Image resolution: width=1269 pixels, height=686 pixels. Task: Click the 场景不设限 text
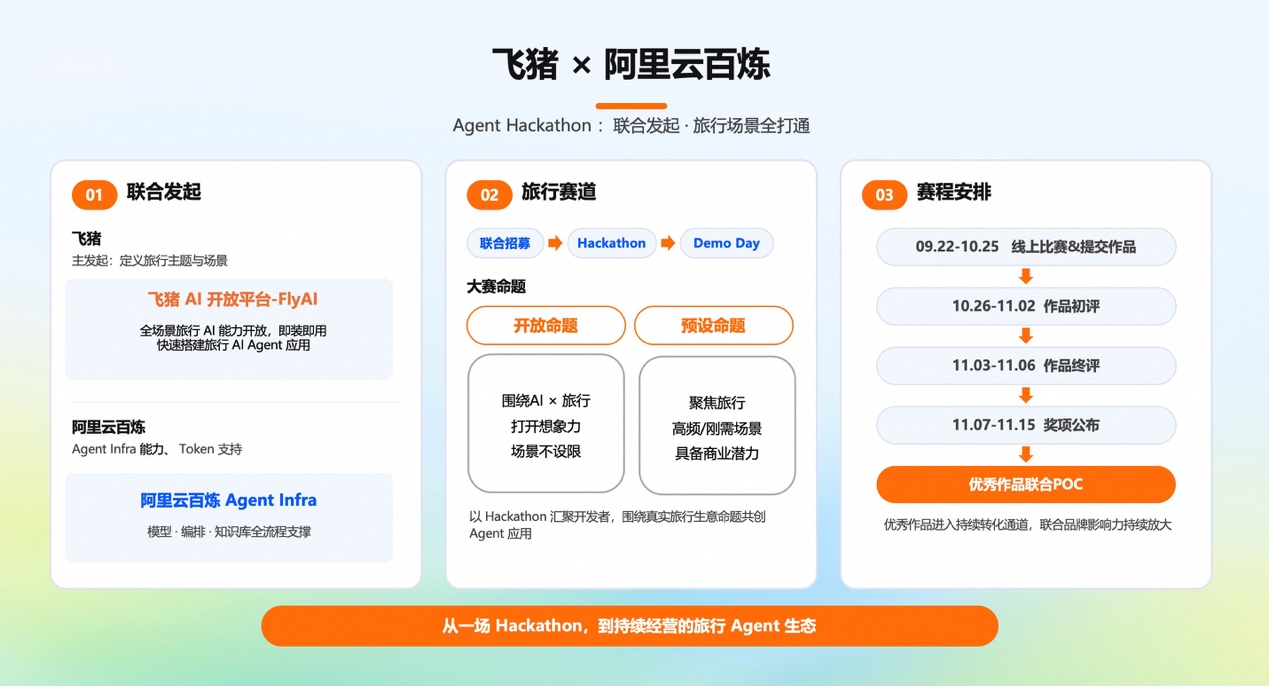point(546,451)
